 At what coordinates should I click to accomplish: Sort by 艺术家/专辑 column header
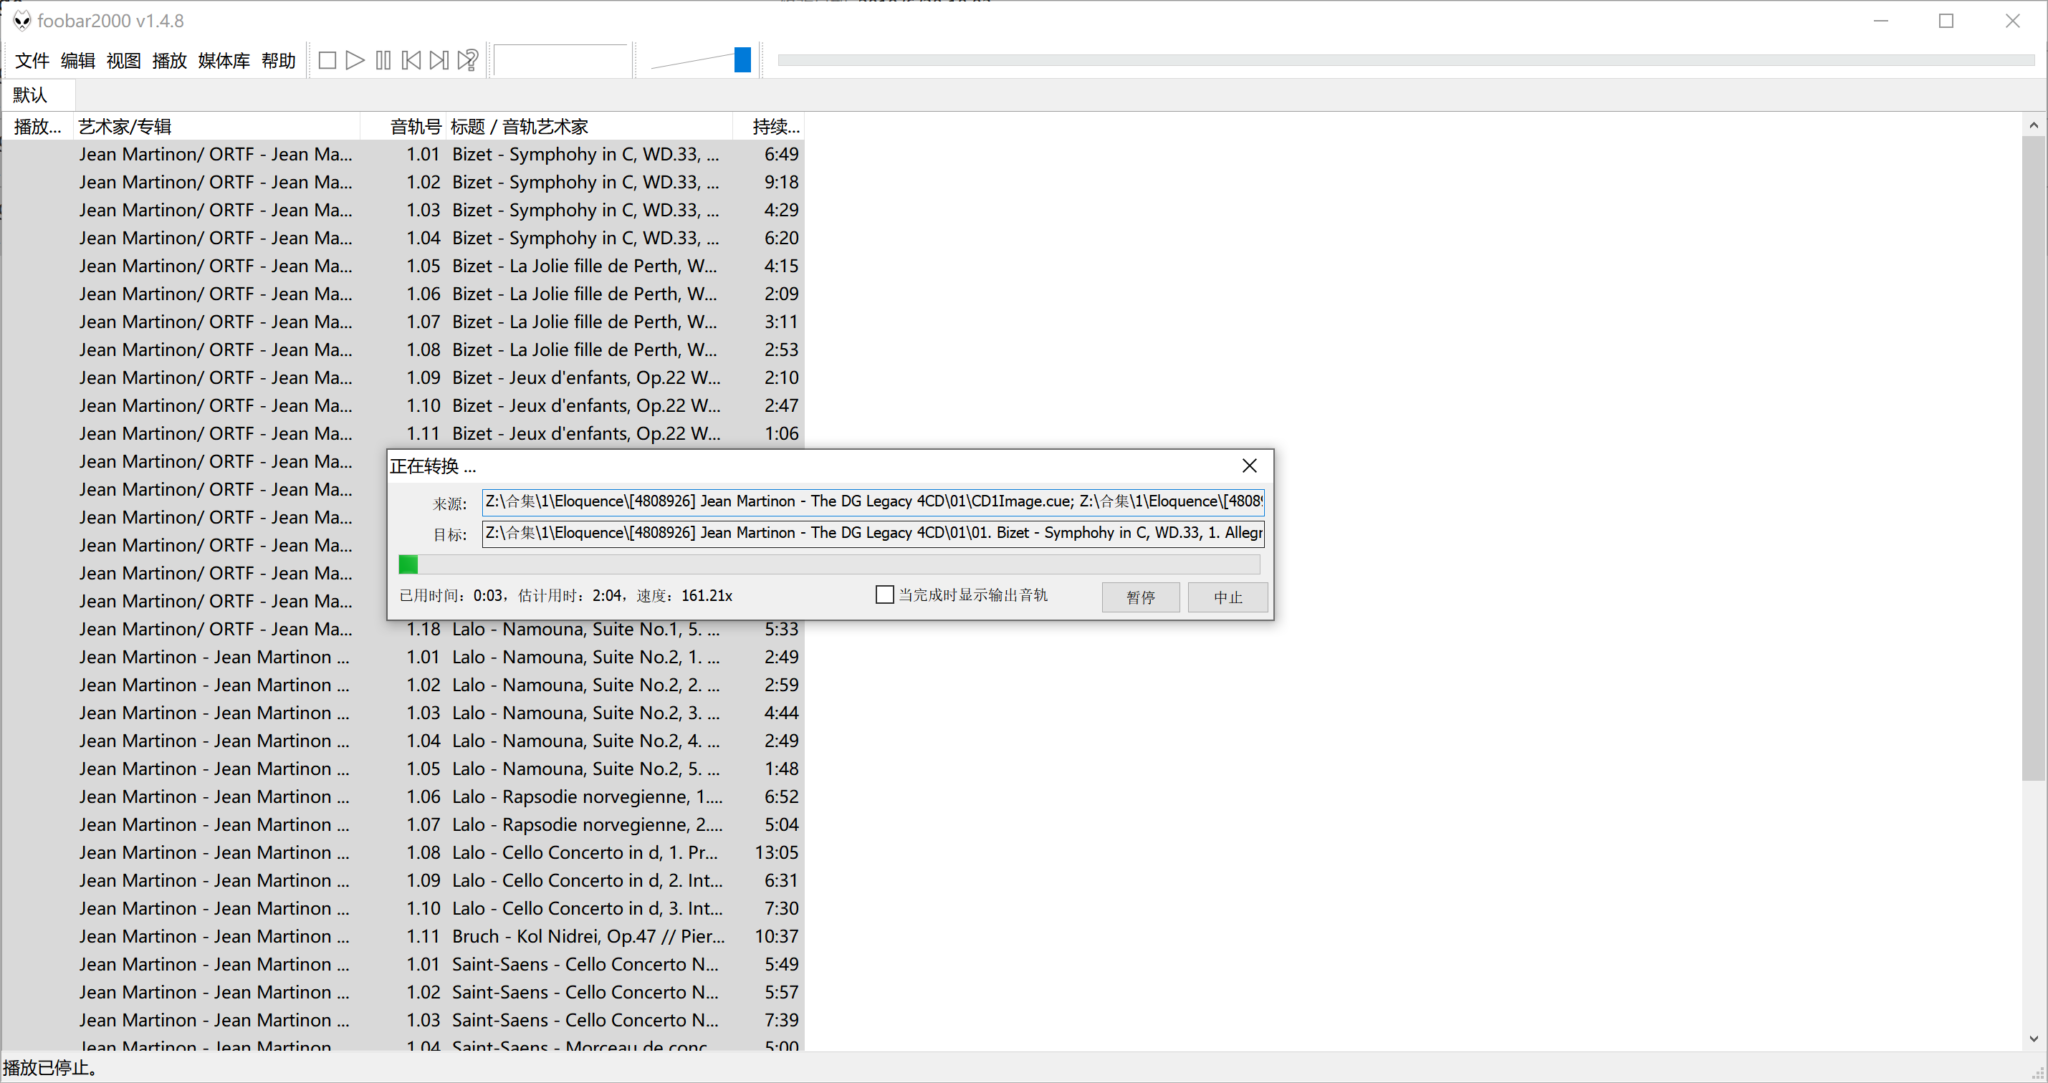pos(215,127)
